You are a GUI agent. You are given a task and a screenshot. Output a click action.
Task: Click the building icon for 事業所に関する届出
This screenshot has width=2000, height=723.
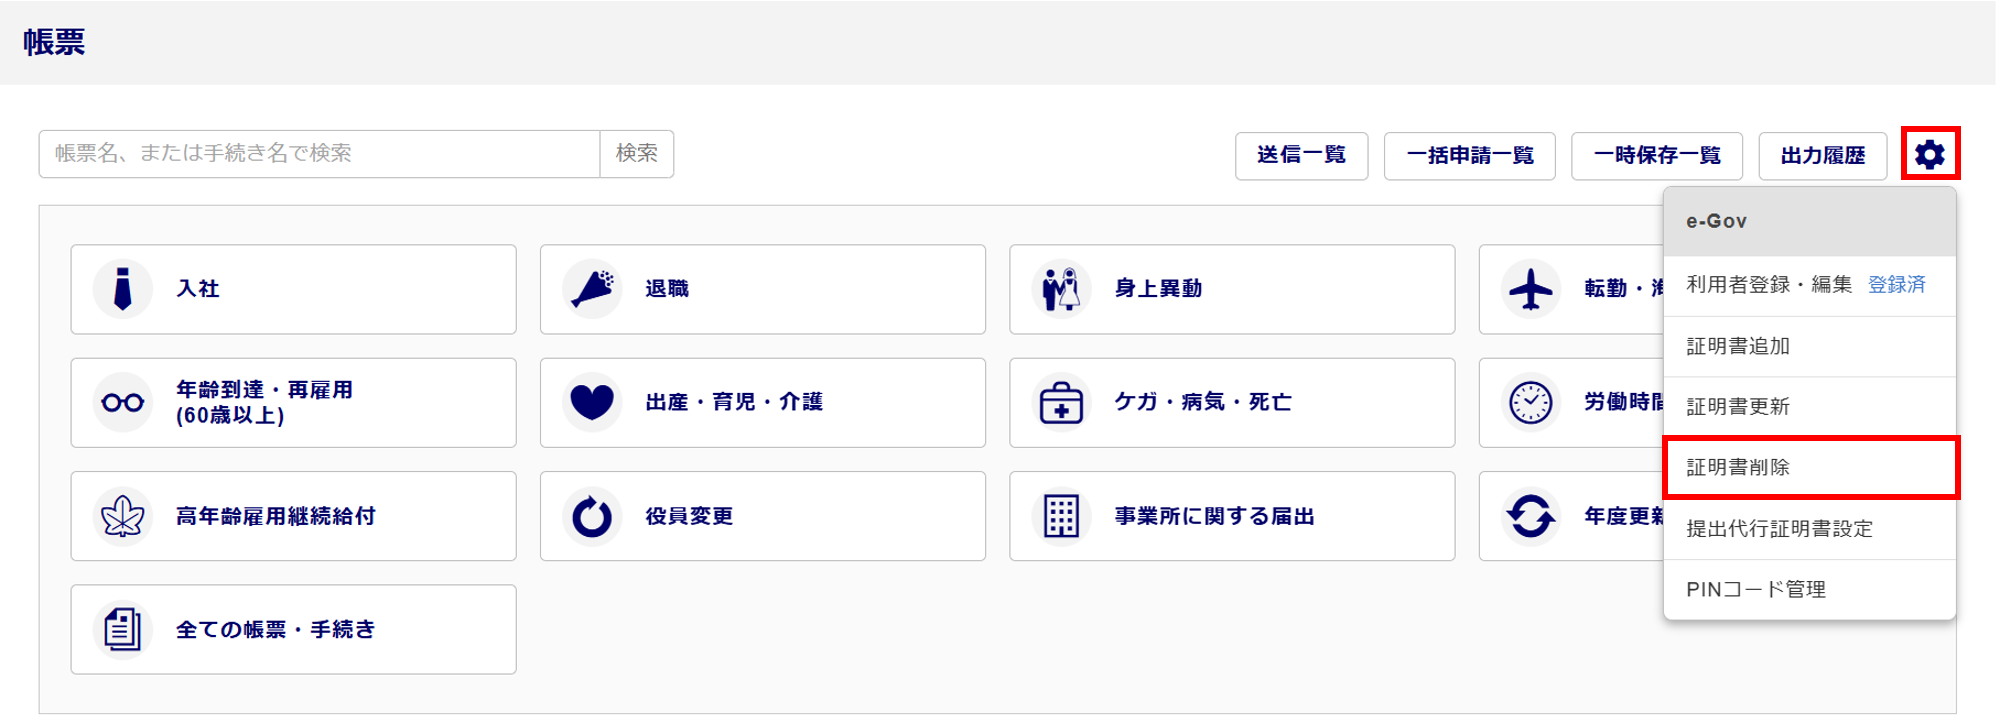1061,516
